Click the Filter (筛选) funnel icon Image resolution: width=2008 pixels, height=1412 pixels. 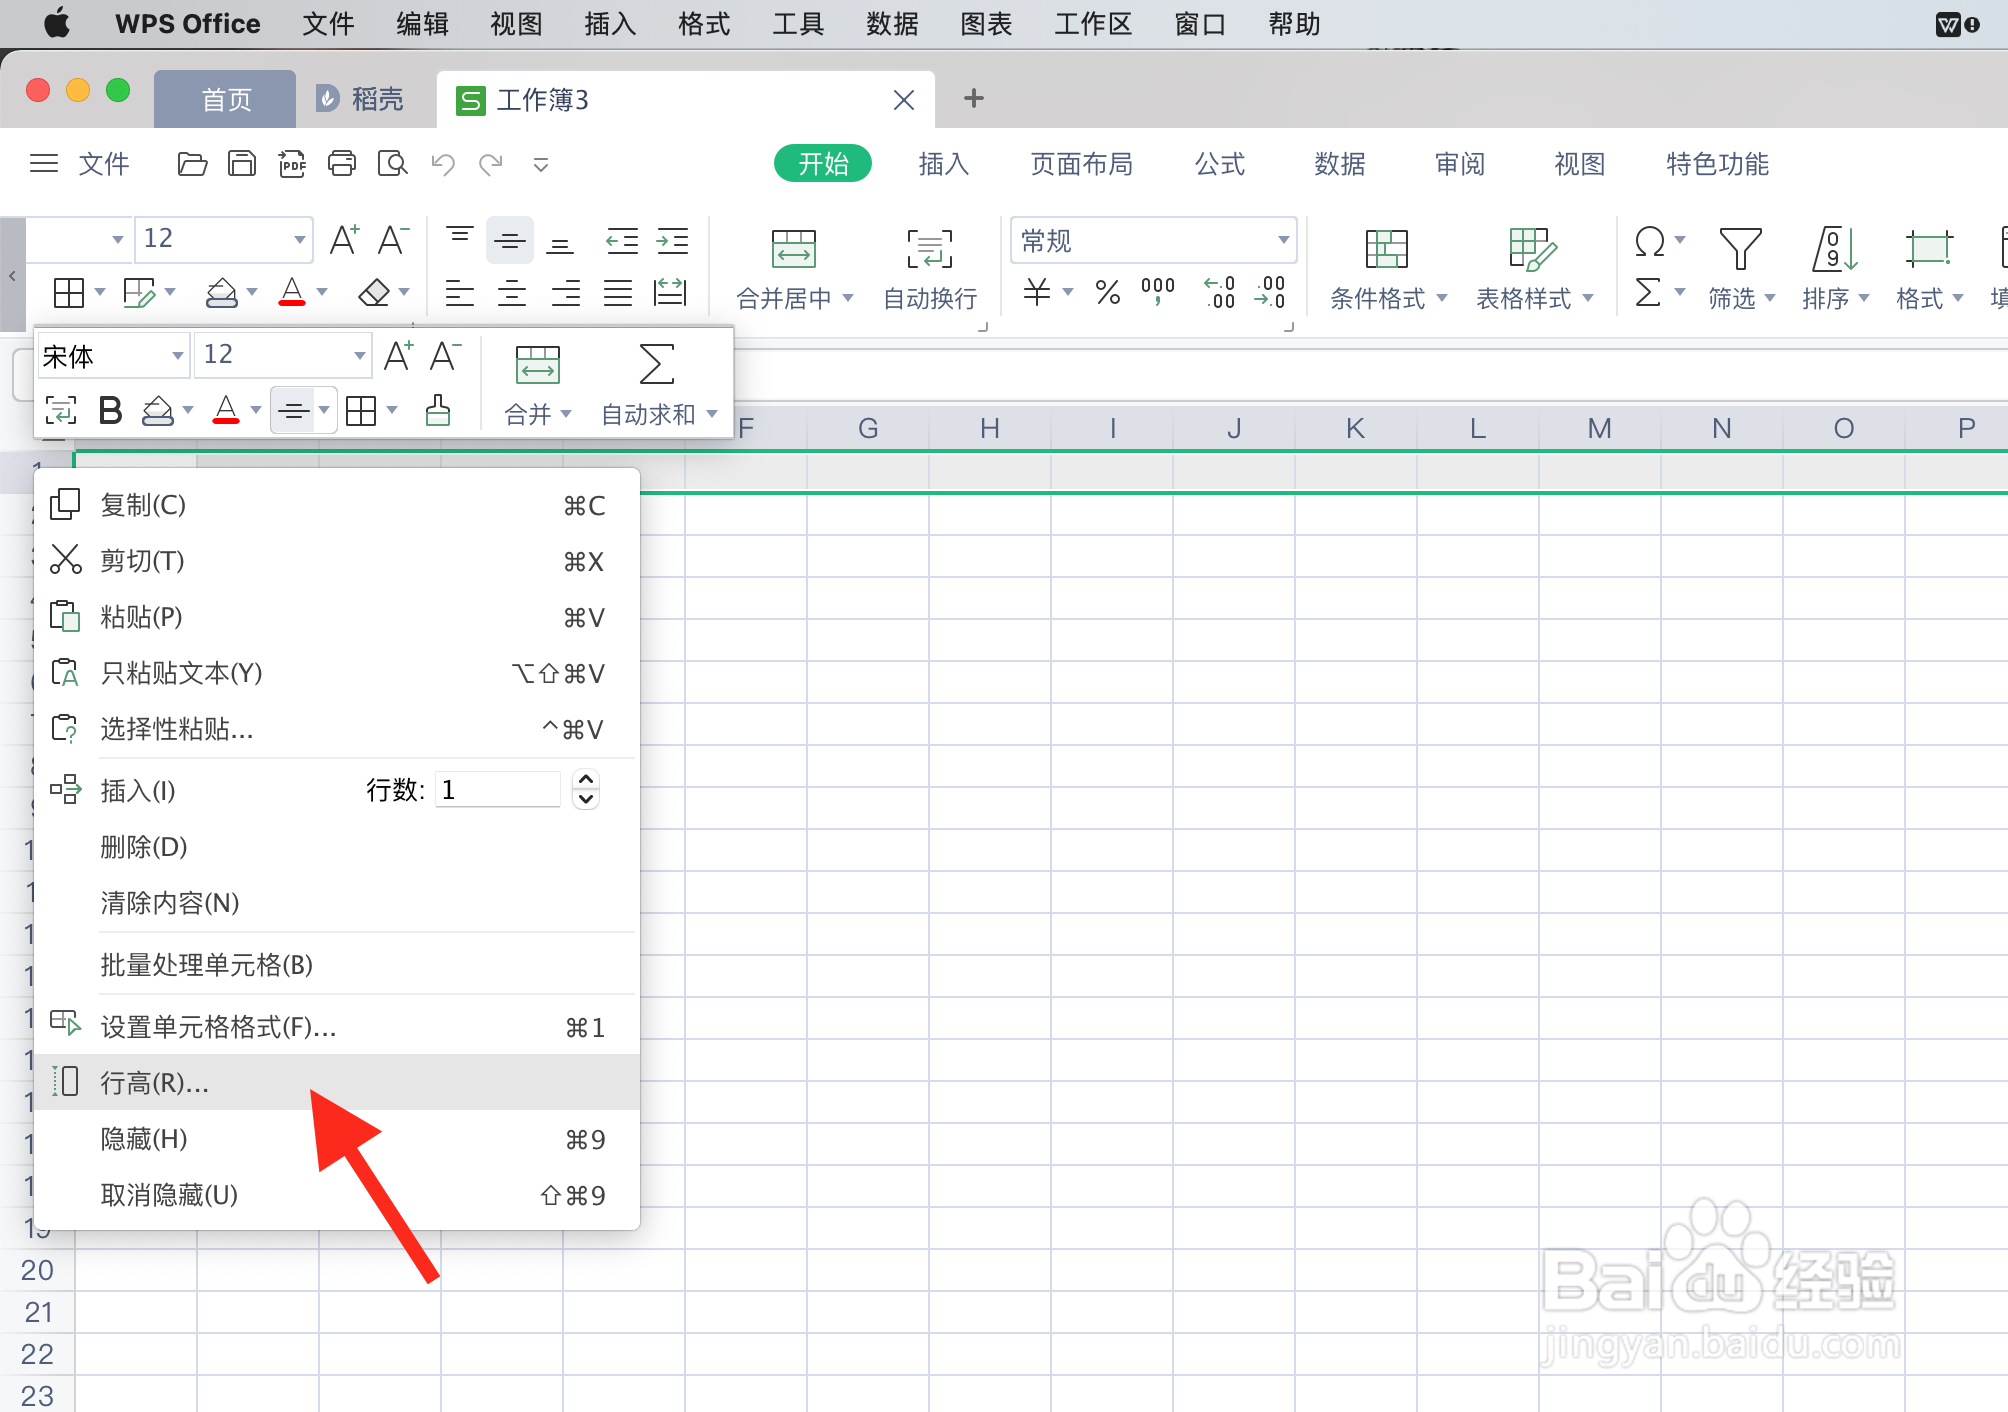tap(1739, 249)
